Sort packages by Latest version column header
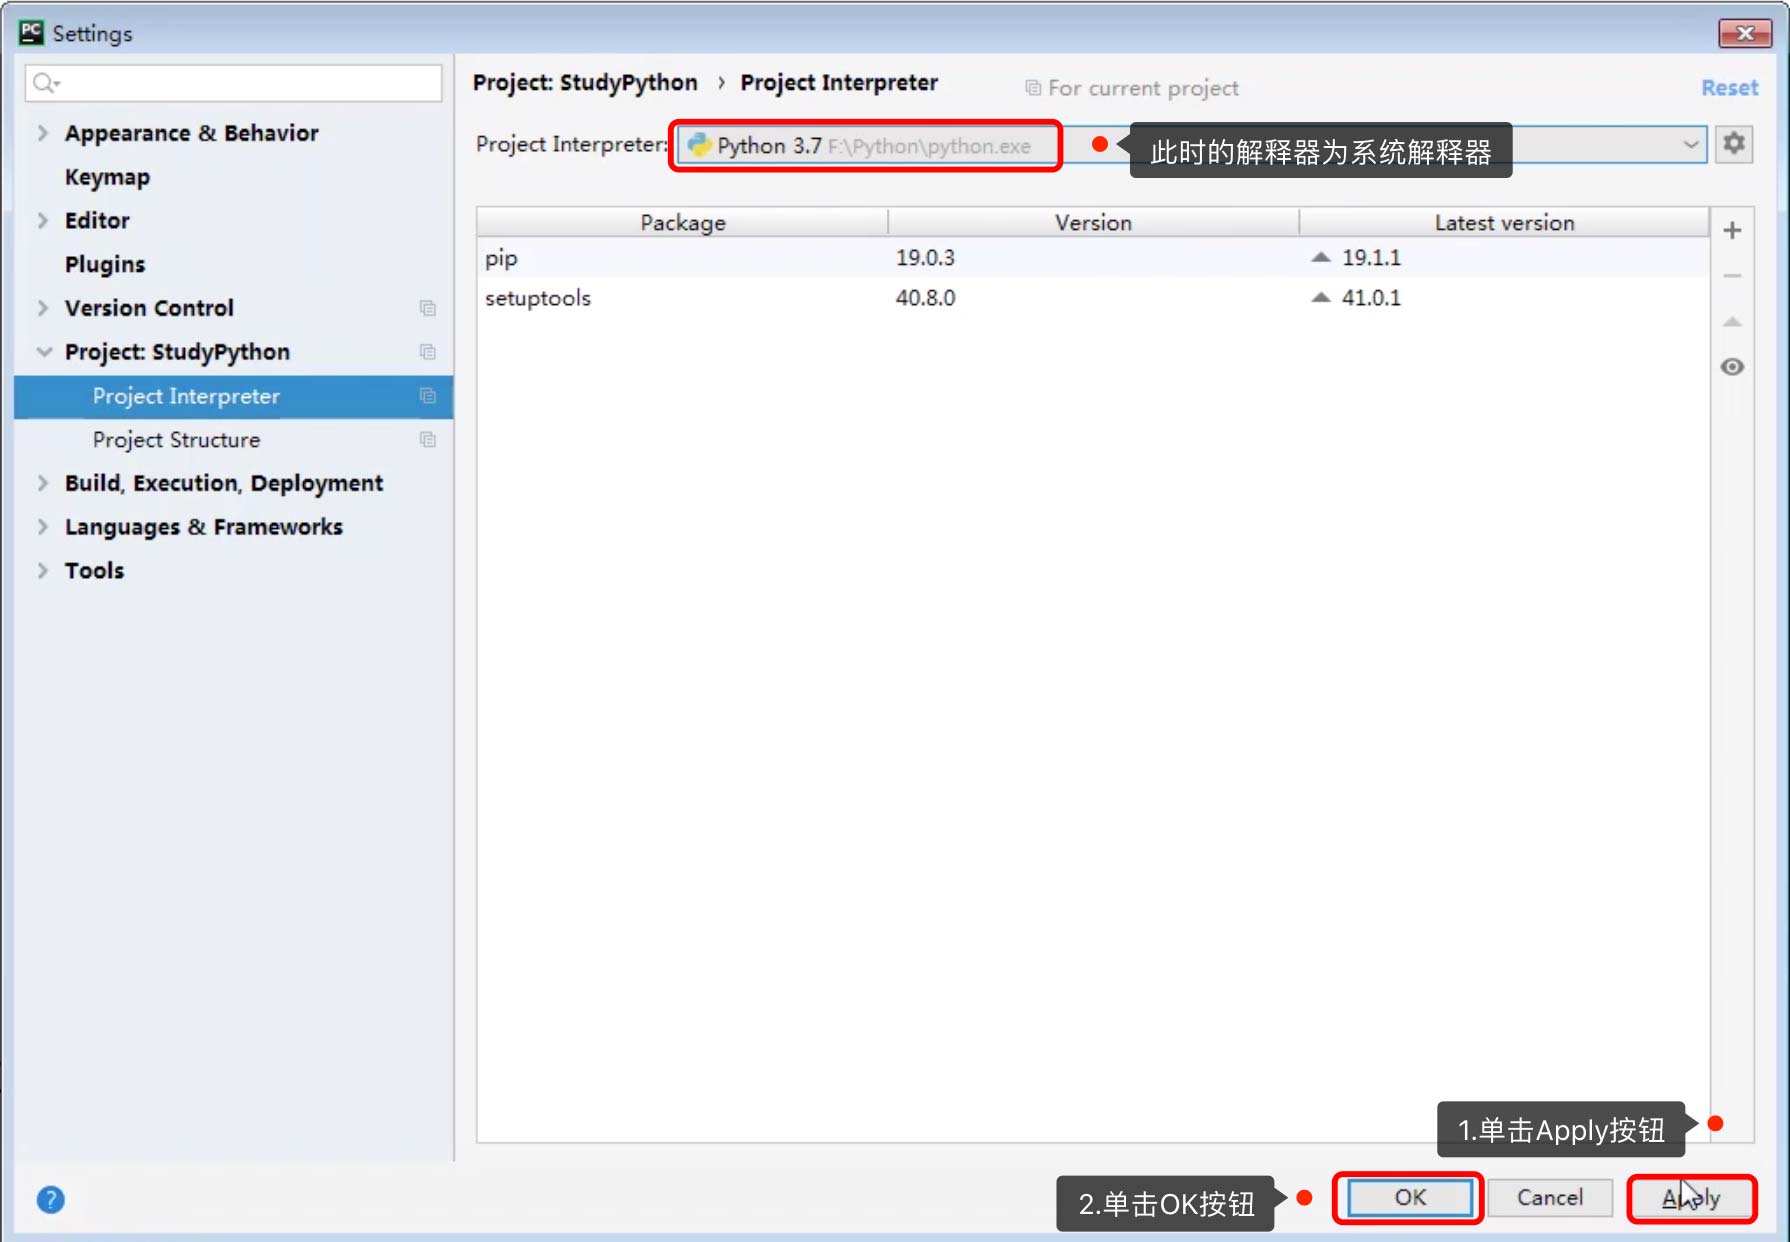This screenshot has height=1242, width=1790. [1503, 223]
